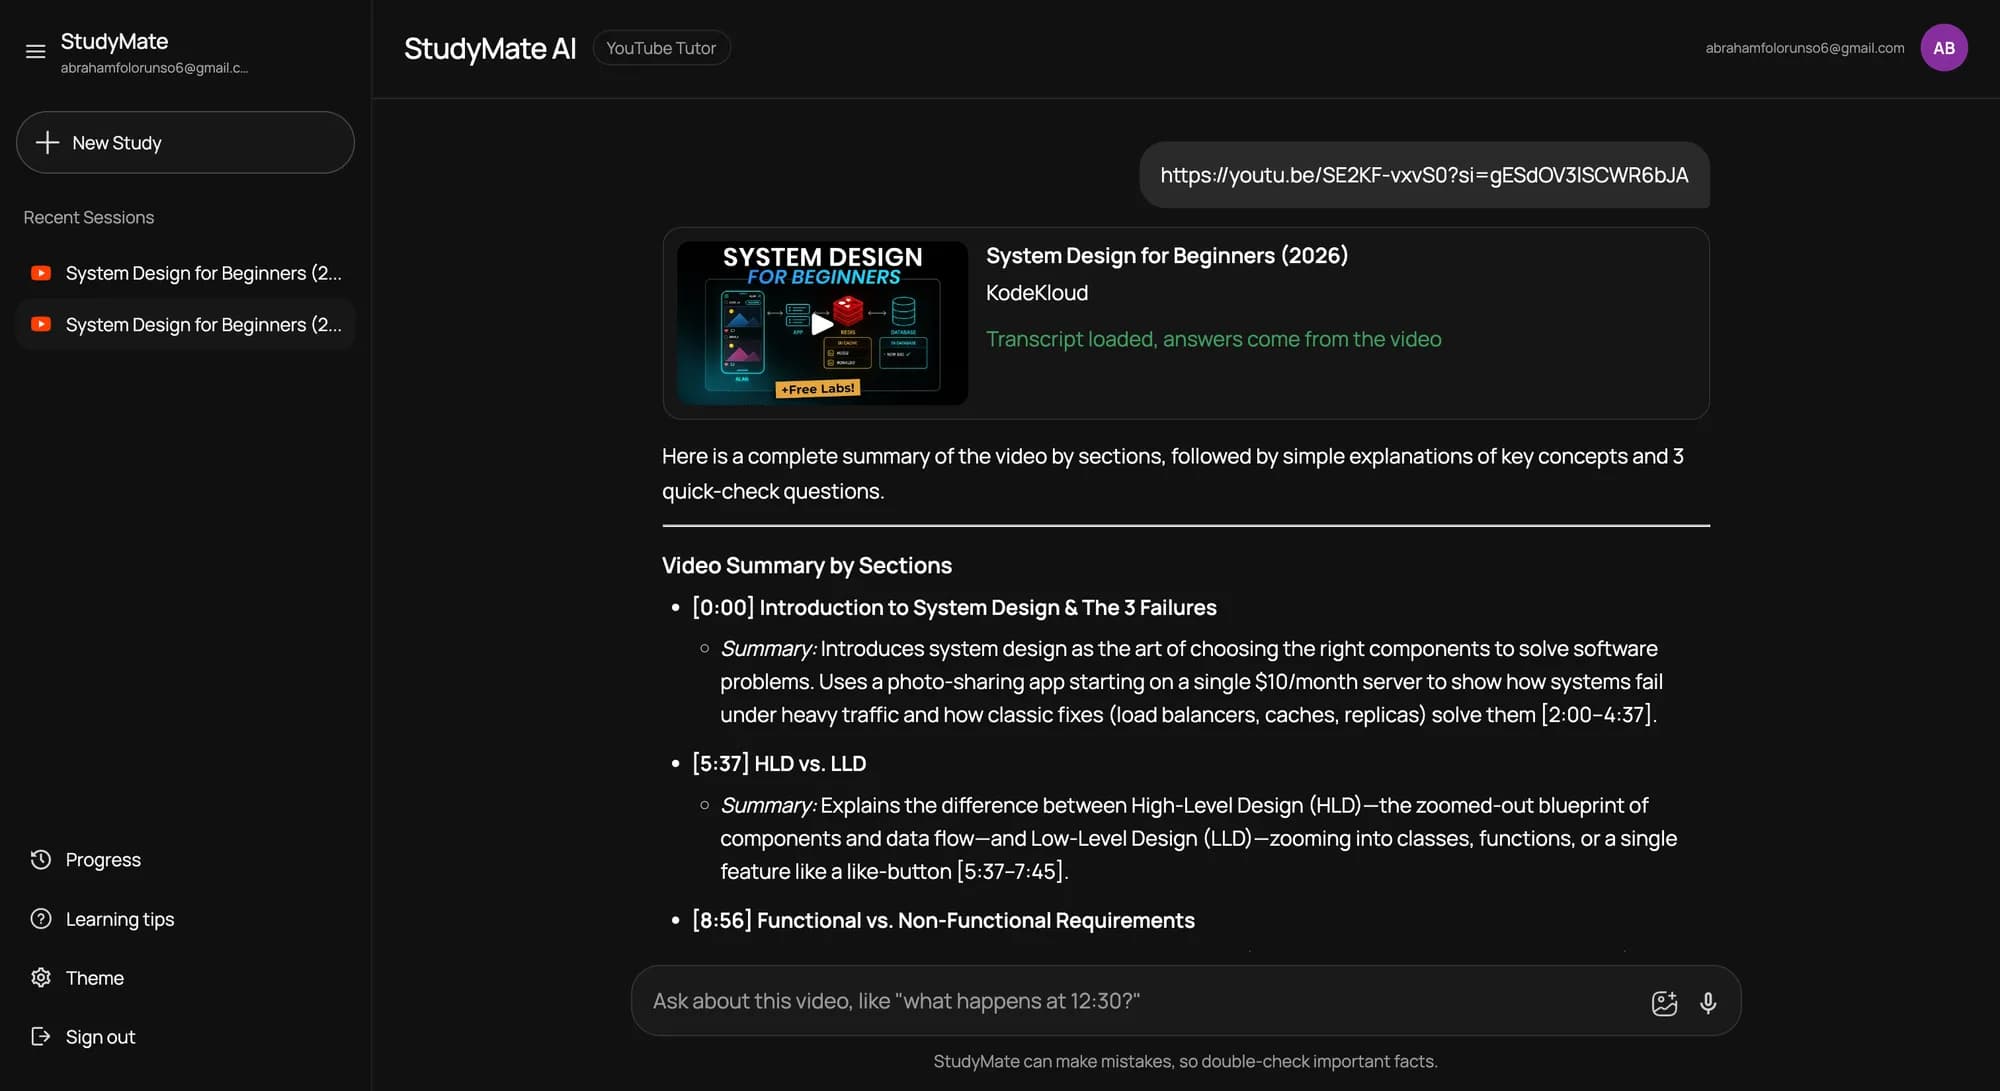Click the transcript loaded status text
This screenshot has height=1091, width=2000.
coord(1213,339)
